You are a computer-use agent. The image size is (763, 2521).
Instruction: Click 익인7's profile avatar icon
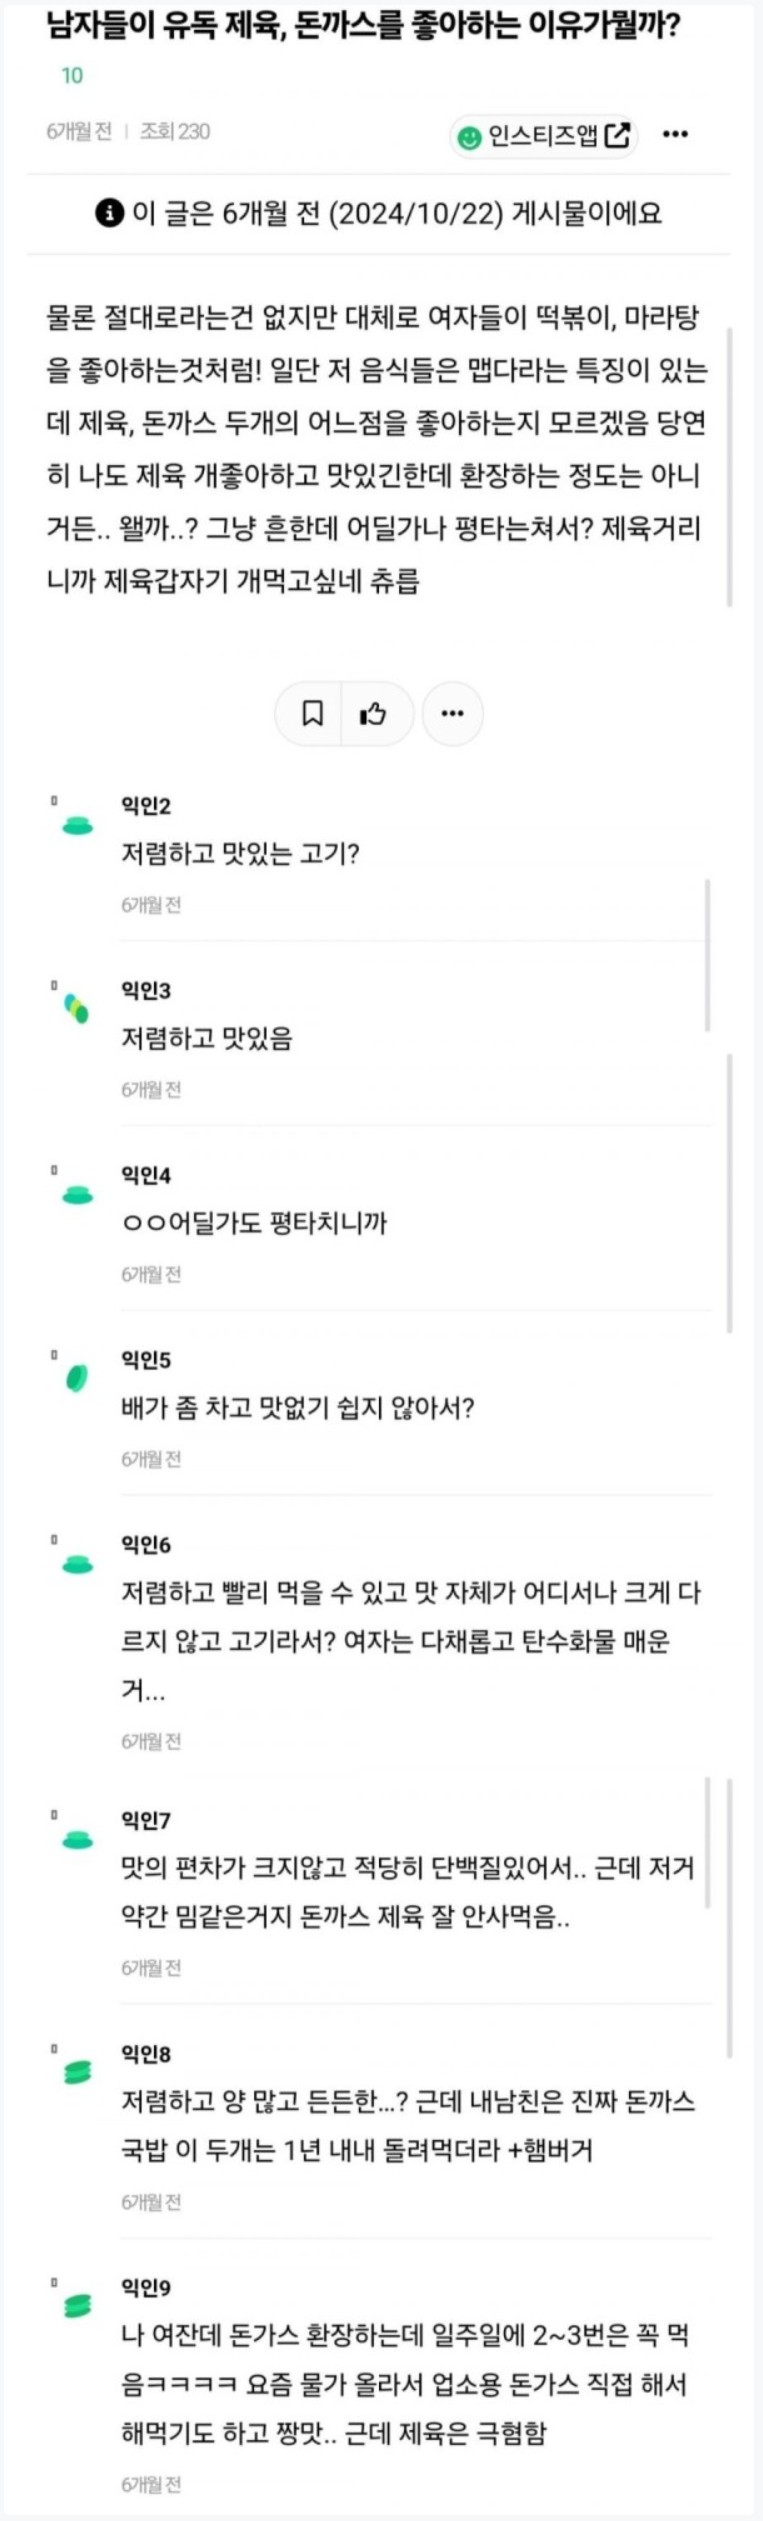click(78, 1840)
